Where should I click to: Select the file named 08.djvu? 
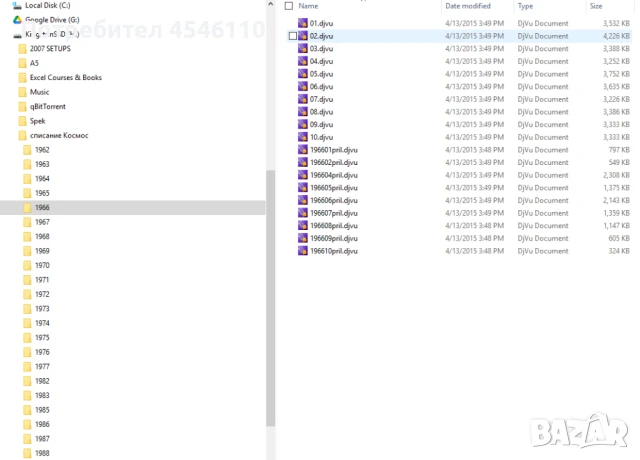321,112
